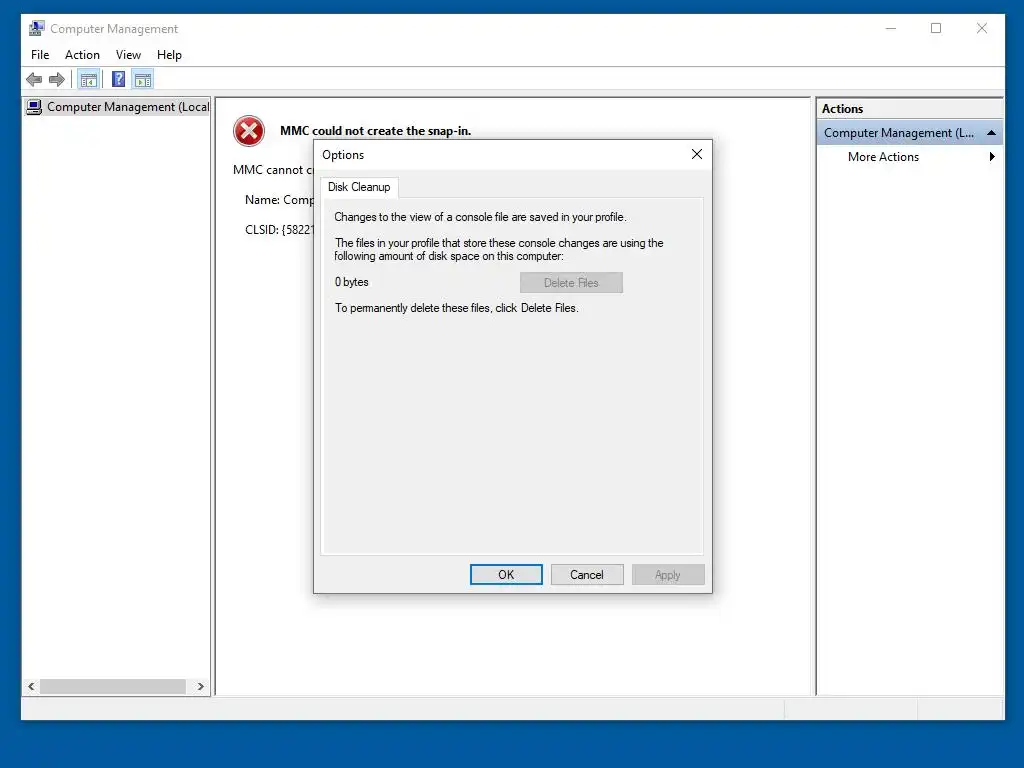Minimize the Computer Management window
This screenshot has width=1024, height=768.
pyautogui.click(x=891, y=28)
